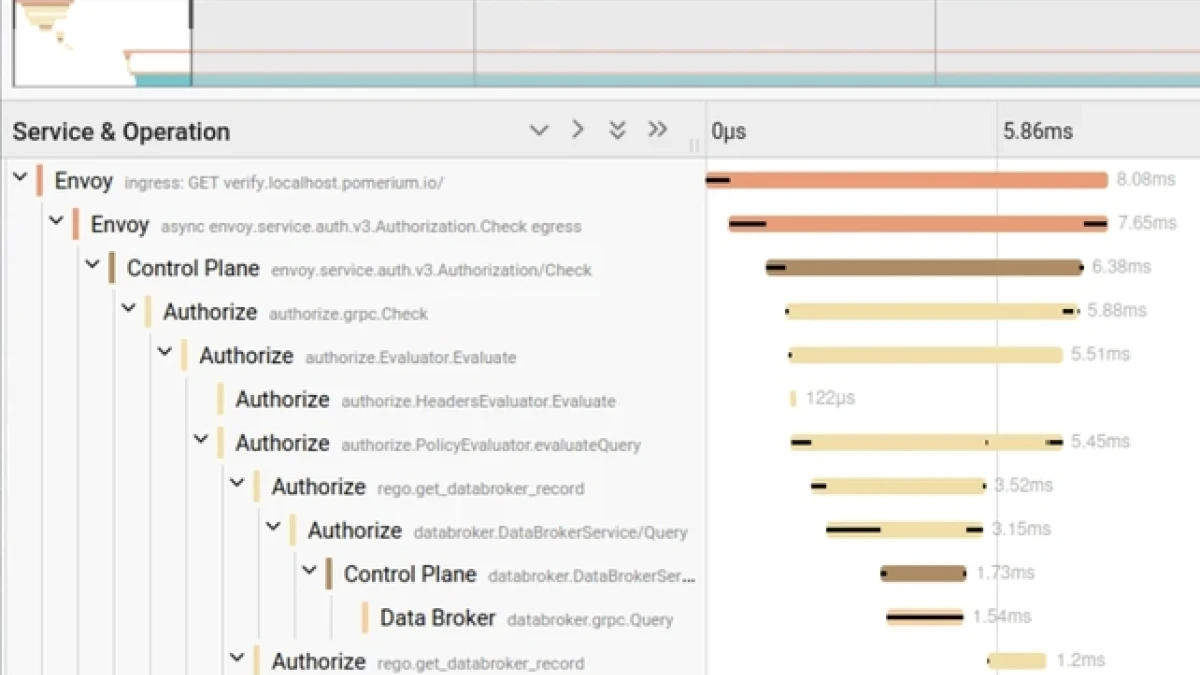Click the expand all double-down chevron icon
This screenshot has height=675, width=1200.
pyautogui.click(x=617, y=130)
